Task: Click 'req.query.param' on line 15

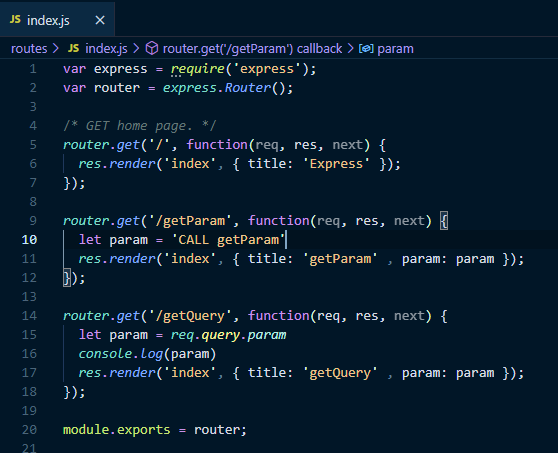Action: (228, 335)
